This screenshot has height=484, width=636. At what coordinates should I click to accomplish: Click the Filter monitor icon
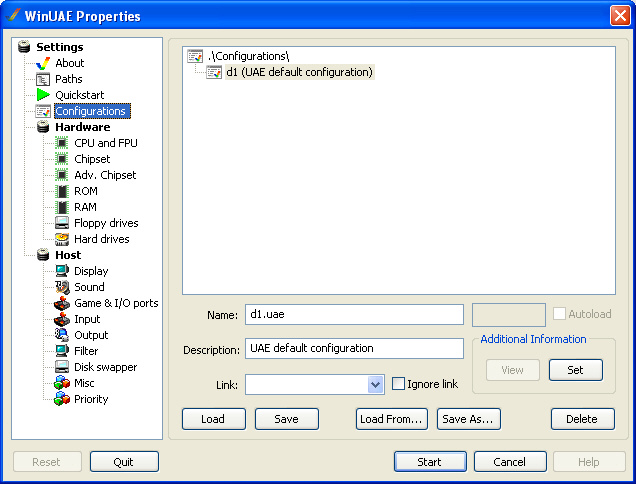62,351
